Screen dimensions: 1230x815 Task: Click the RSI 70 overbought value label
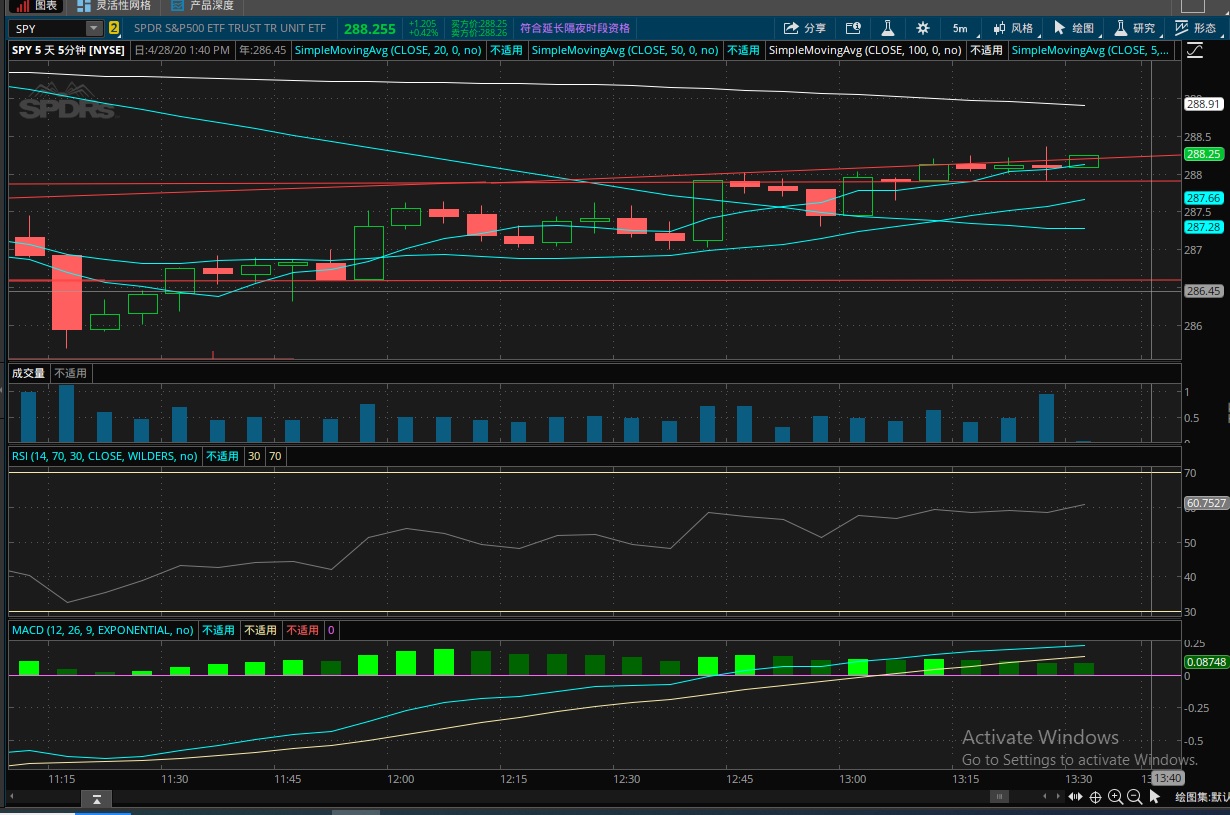(x=275, y=456)
